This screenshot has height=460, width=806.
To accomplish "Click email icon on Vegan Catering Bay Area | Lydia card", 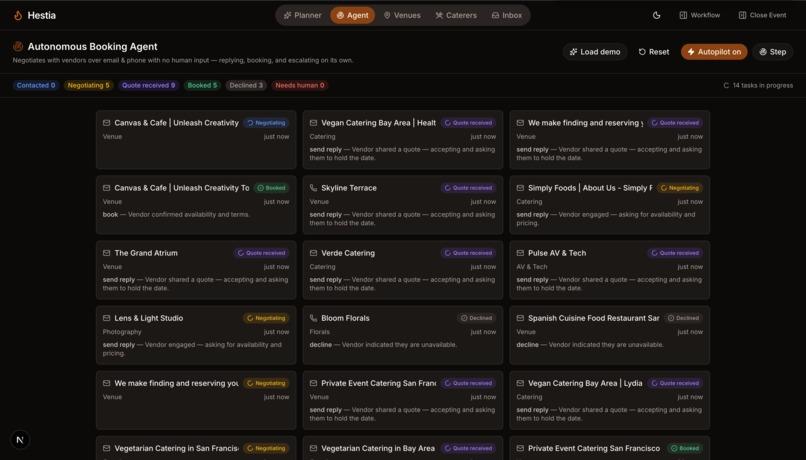I will click(520, 383).
